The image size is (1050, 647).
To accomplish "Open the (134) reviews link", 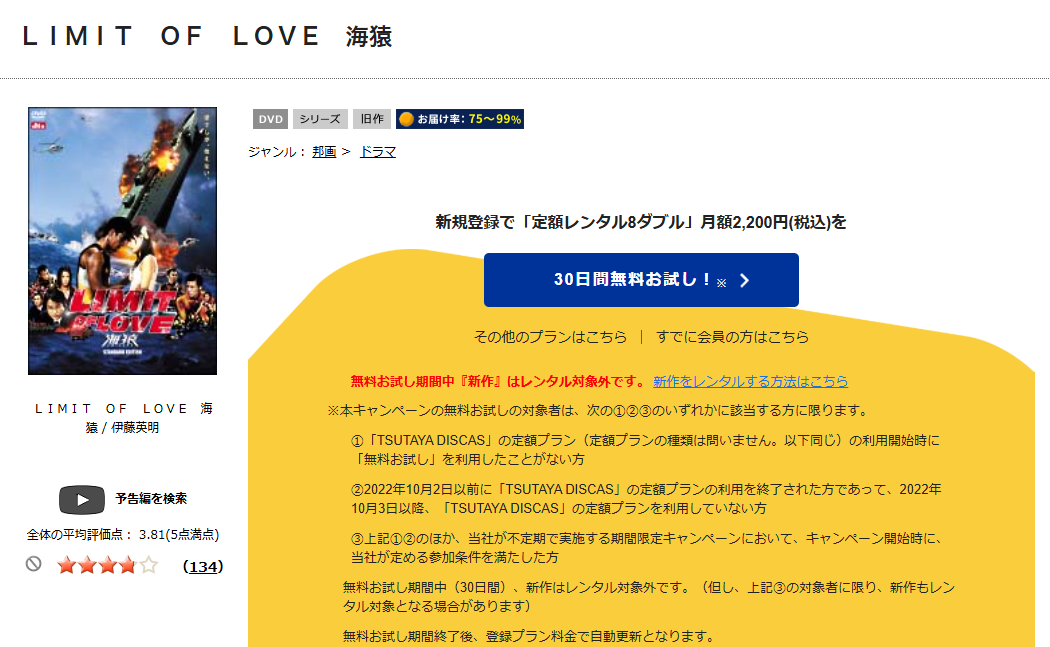I will 202,567.
